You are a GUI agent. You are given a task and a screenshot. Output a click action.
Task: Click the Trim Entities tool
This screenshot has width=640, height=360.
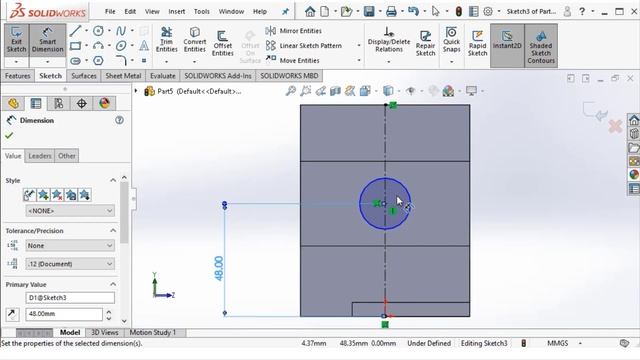coord(167,40)
